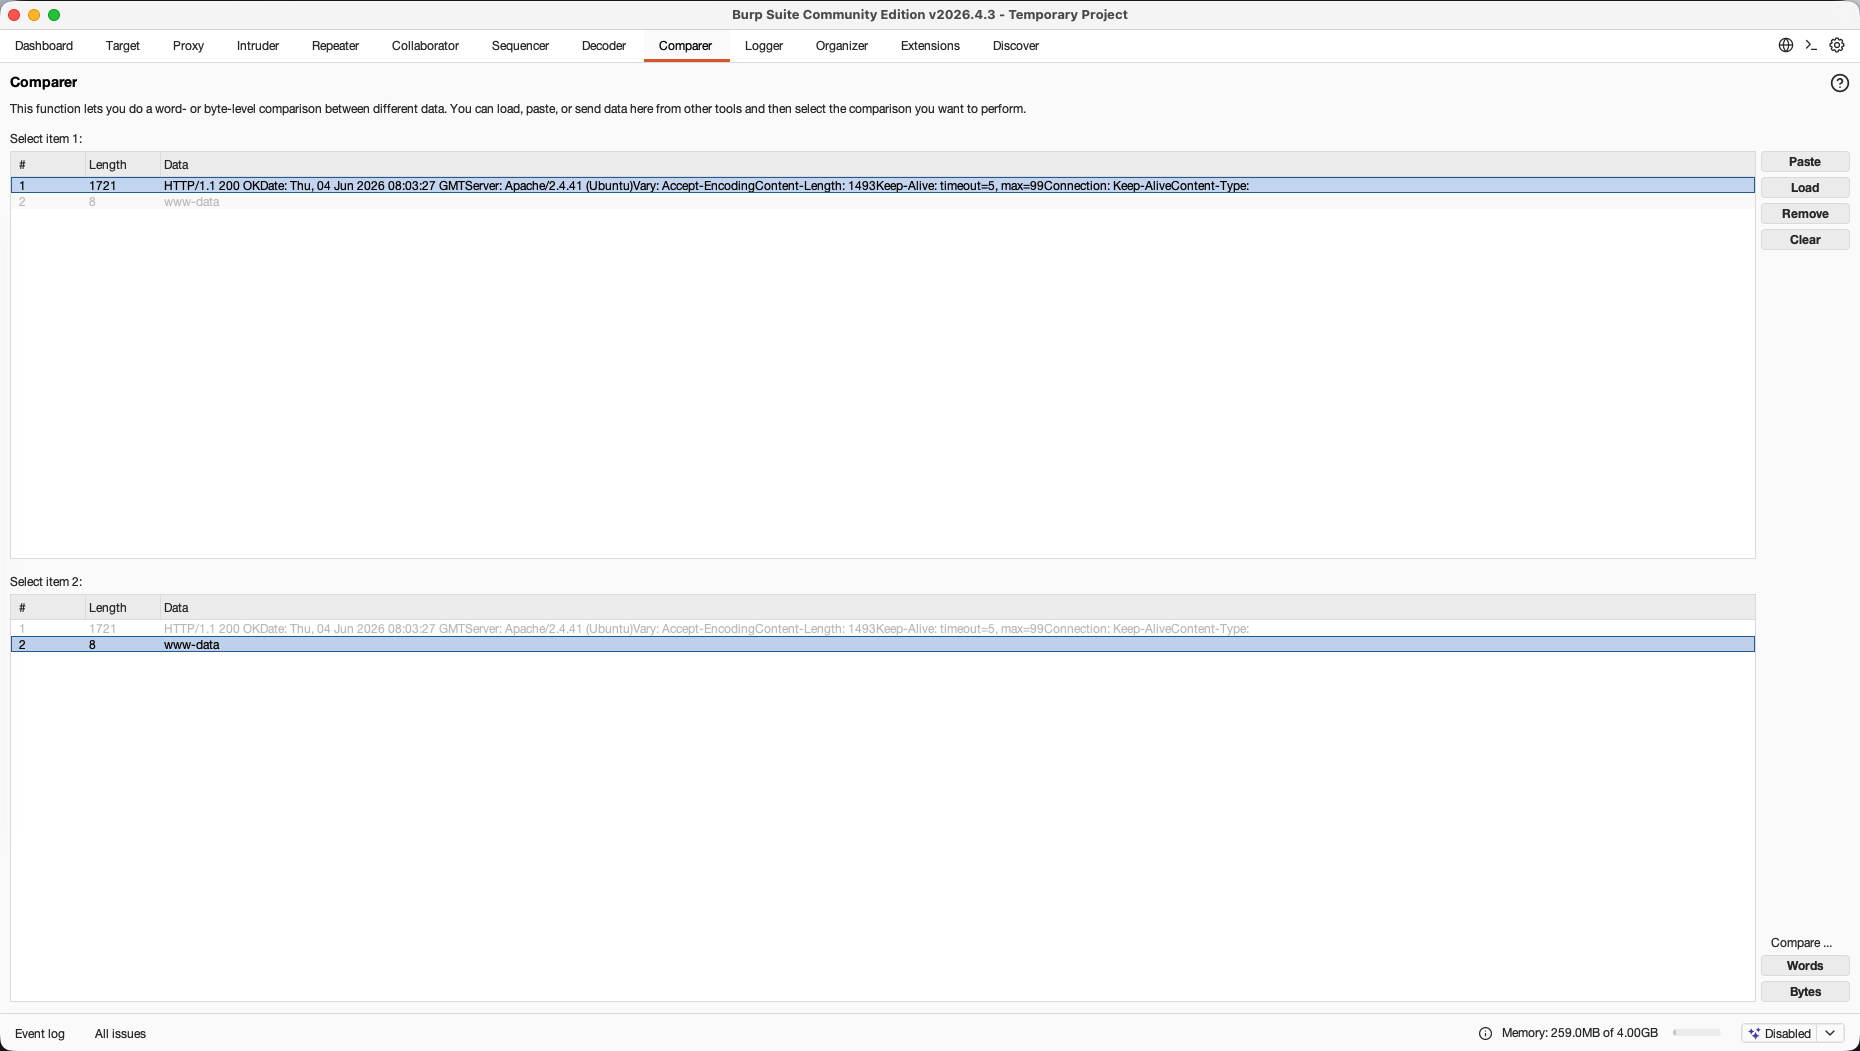
Task: Click # header in Select item 2 table
Action: tap(48, 608)
